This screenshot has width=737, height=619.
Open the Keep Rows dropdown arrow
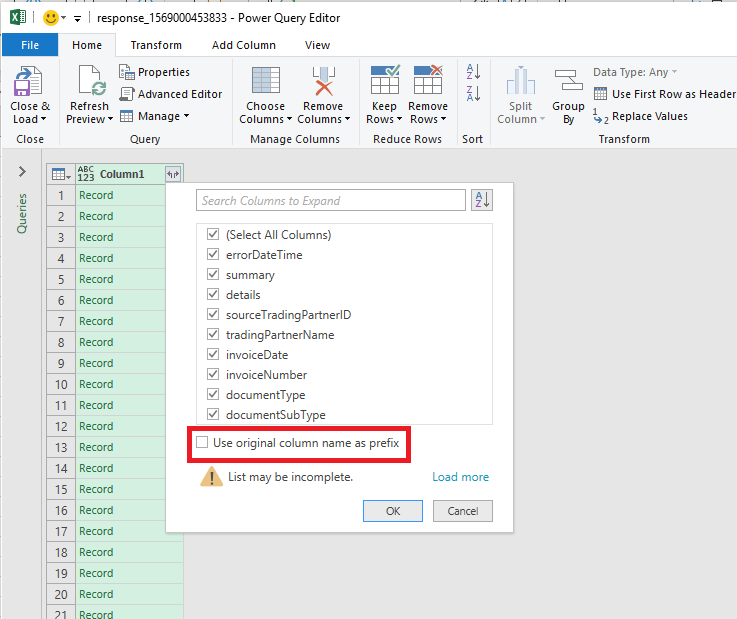[399, 119]
